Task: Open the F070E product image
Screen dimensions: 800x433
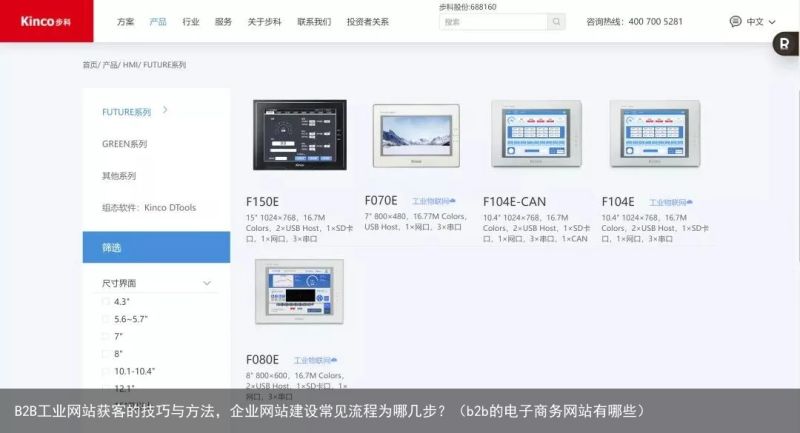Action: pyautogui.click(x=416, y=136)
